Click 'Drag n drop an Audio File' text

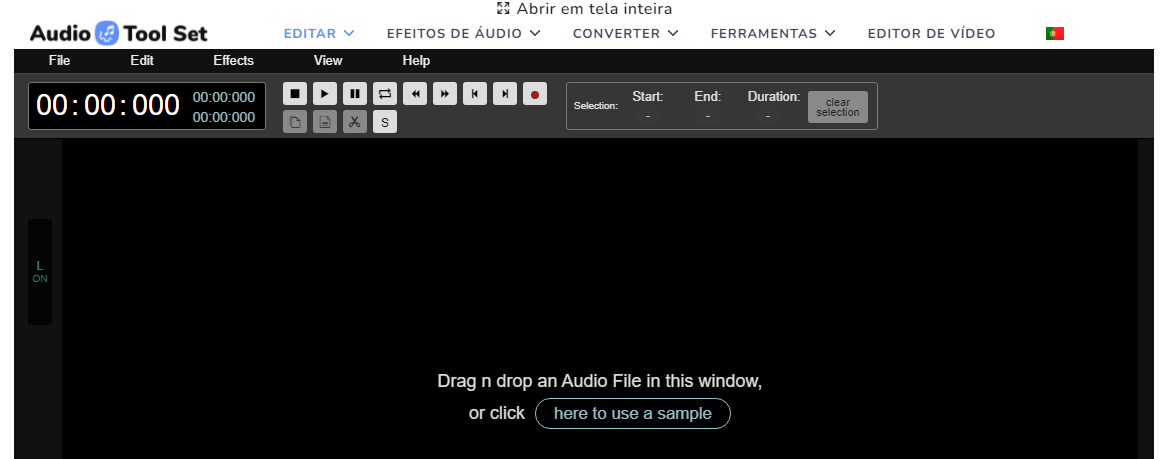(600, 382)
